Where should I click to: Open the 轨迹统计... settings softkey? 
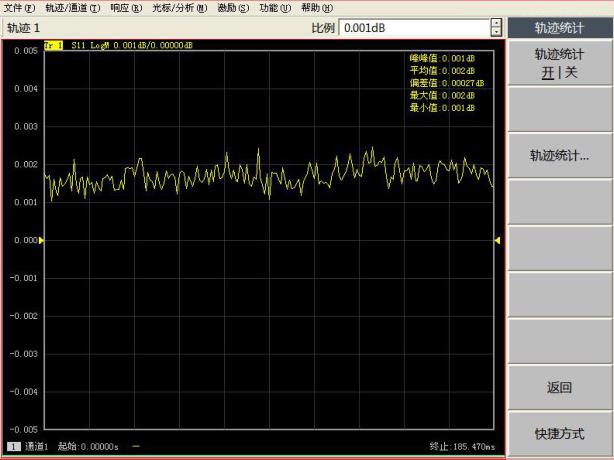coord(559,156)
